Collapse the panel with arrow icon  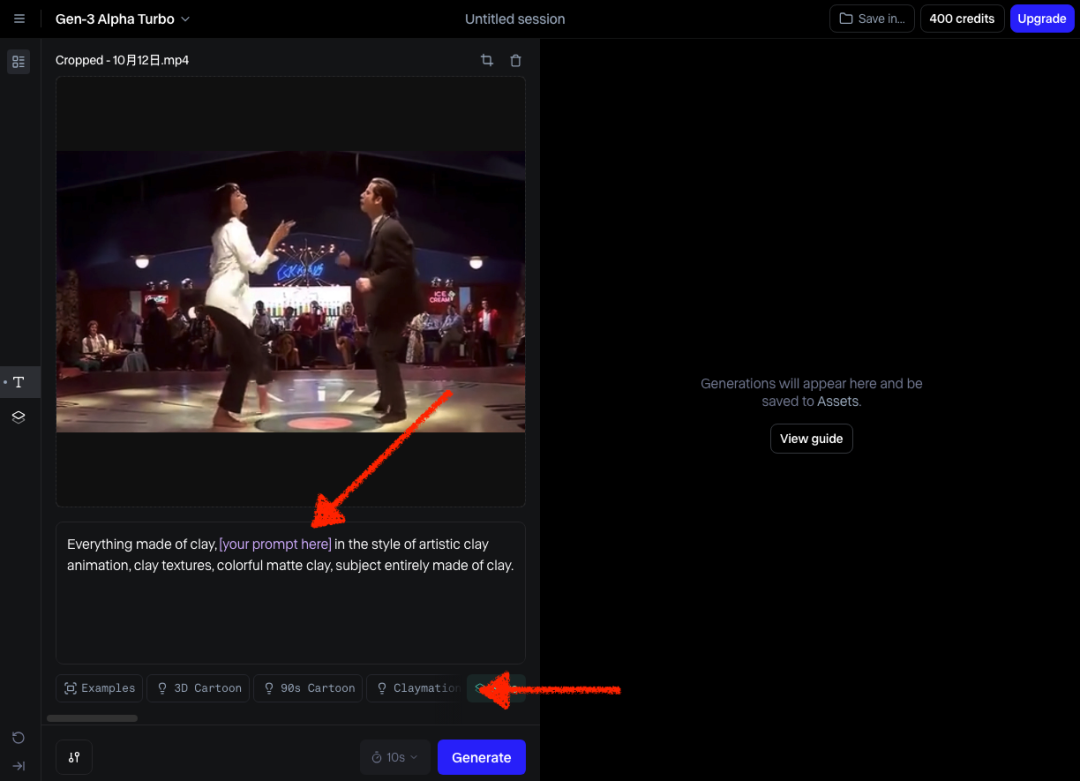pos(19,766)
